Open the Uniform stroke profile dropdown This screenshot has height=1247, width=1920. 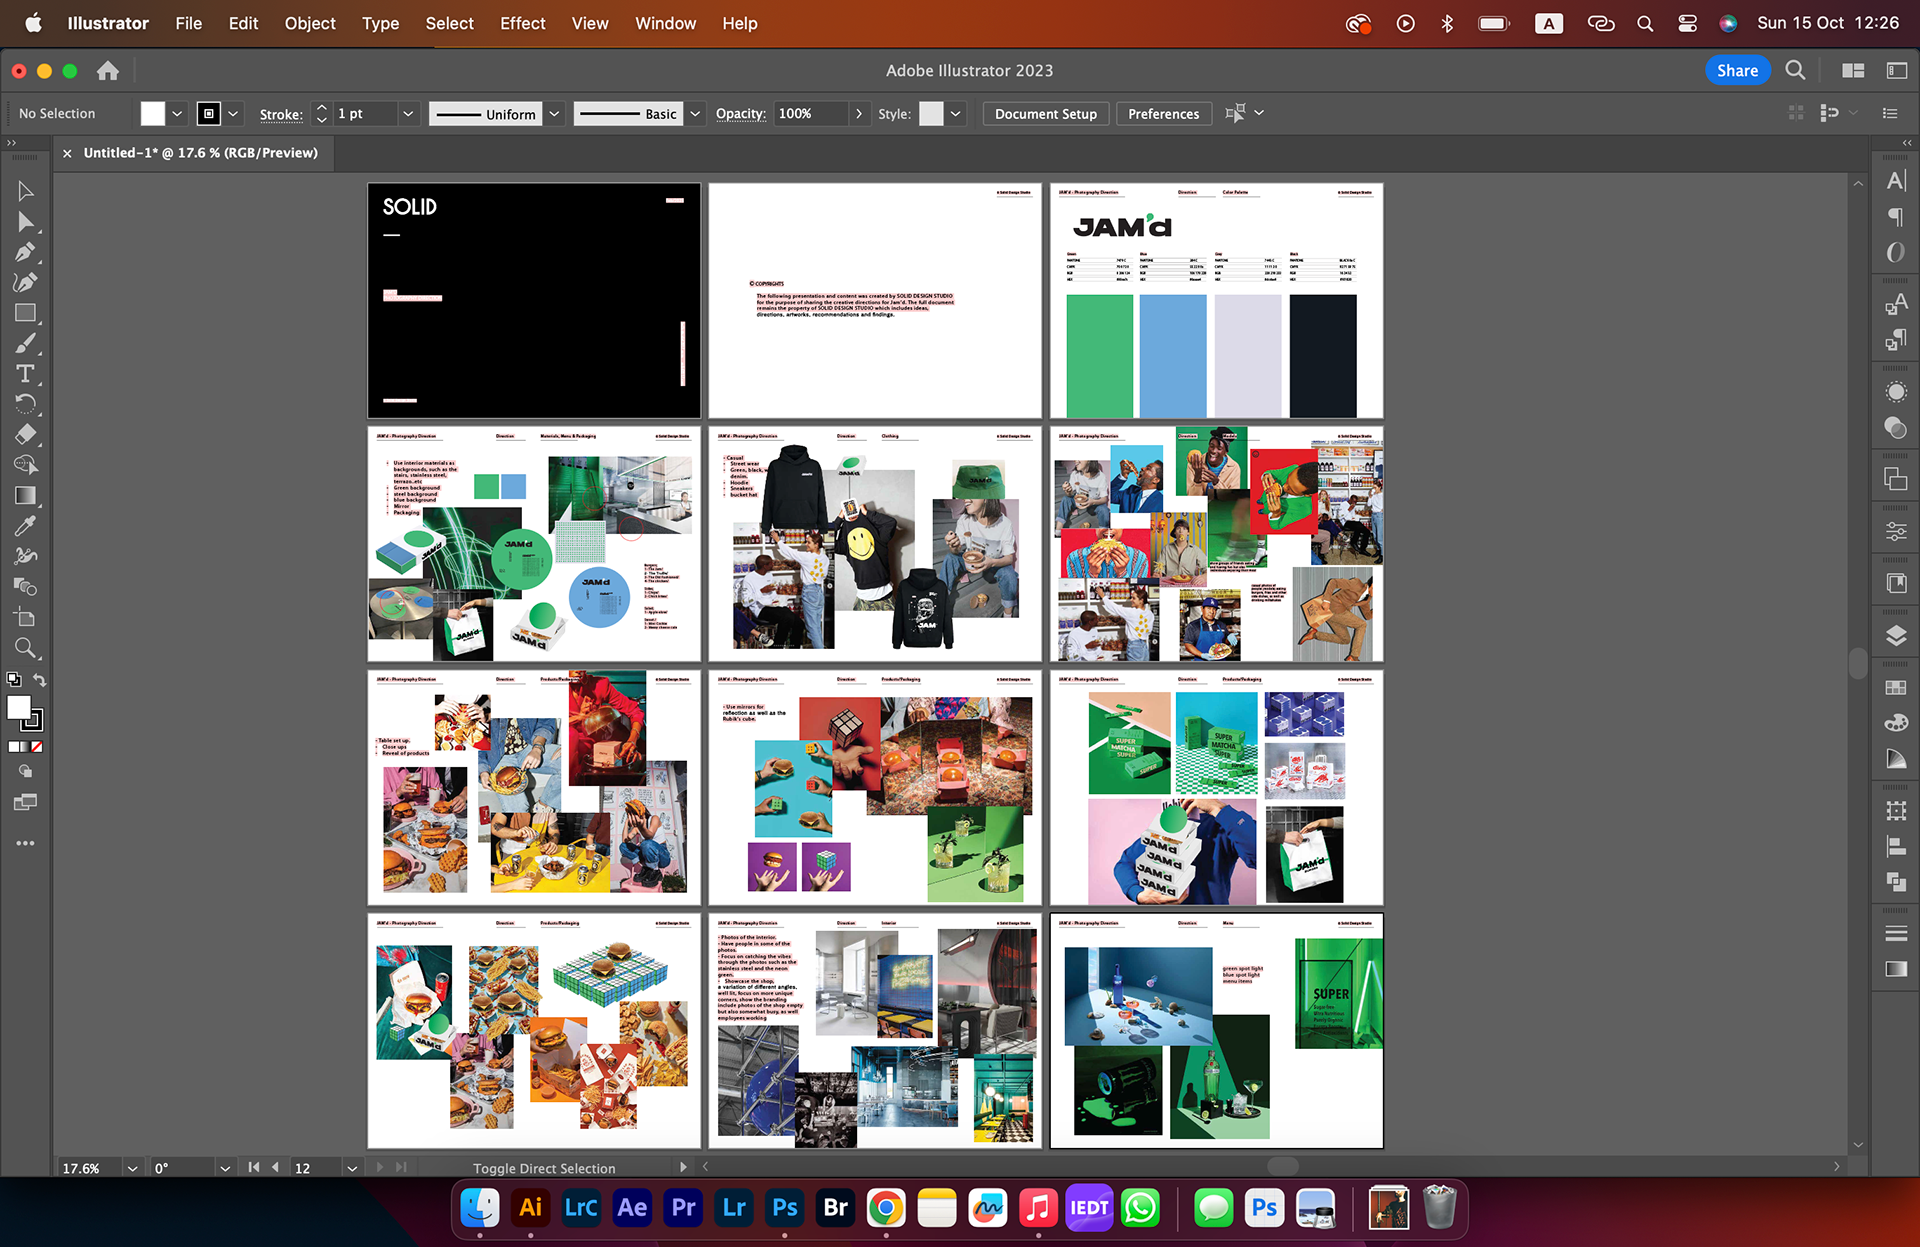tap(554, 114)
